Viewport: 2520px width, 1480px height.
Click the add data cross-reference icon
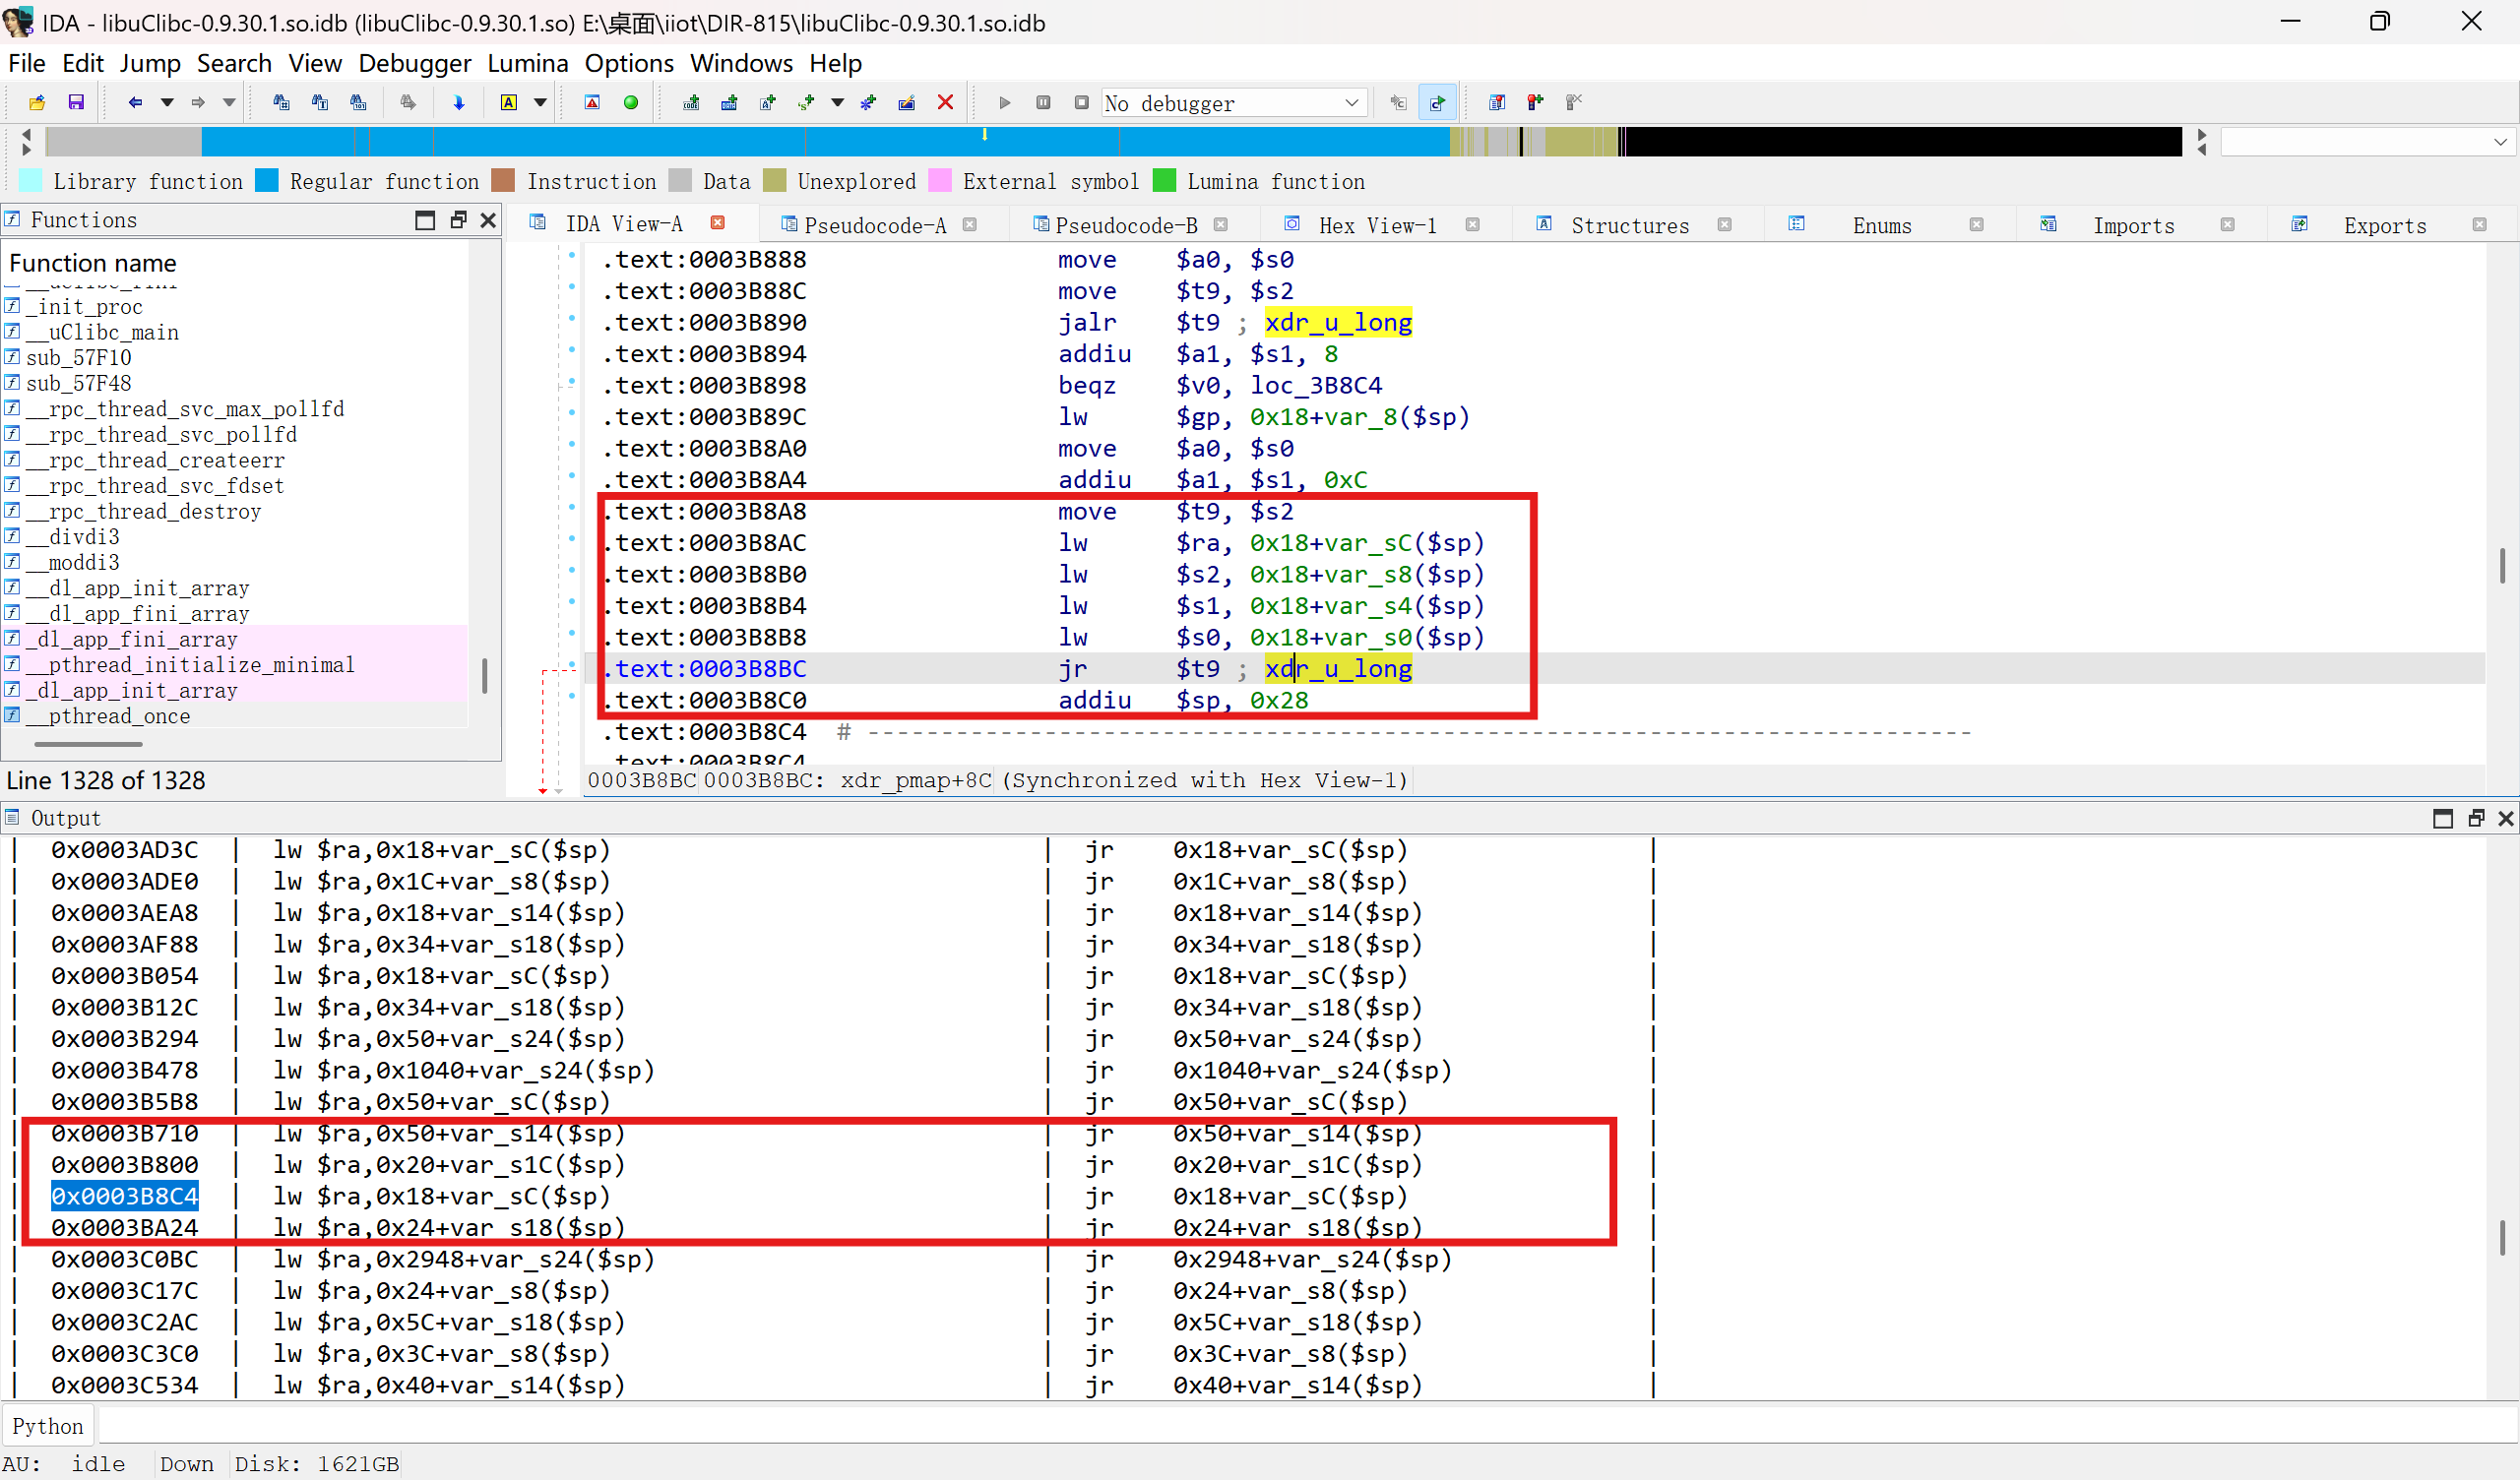729,103
